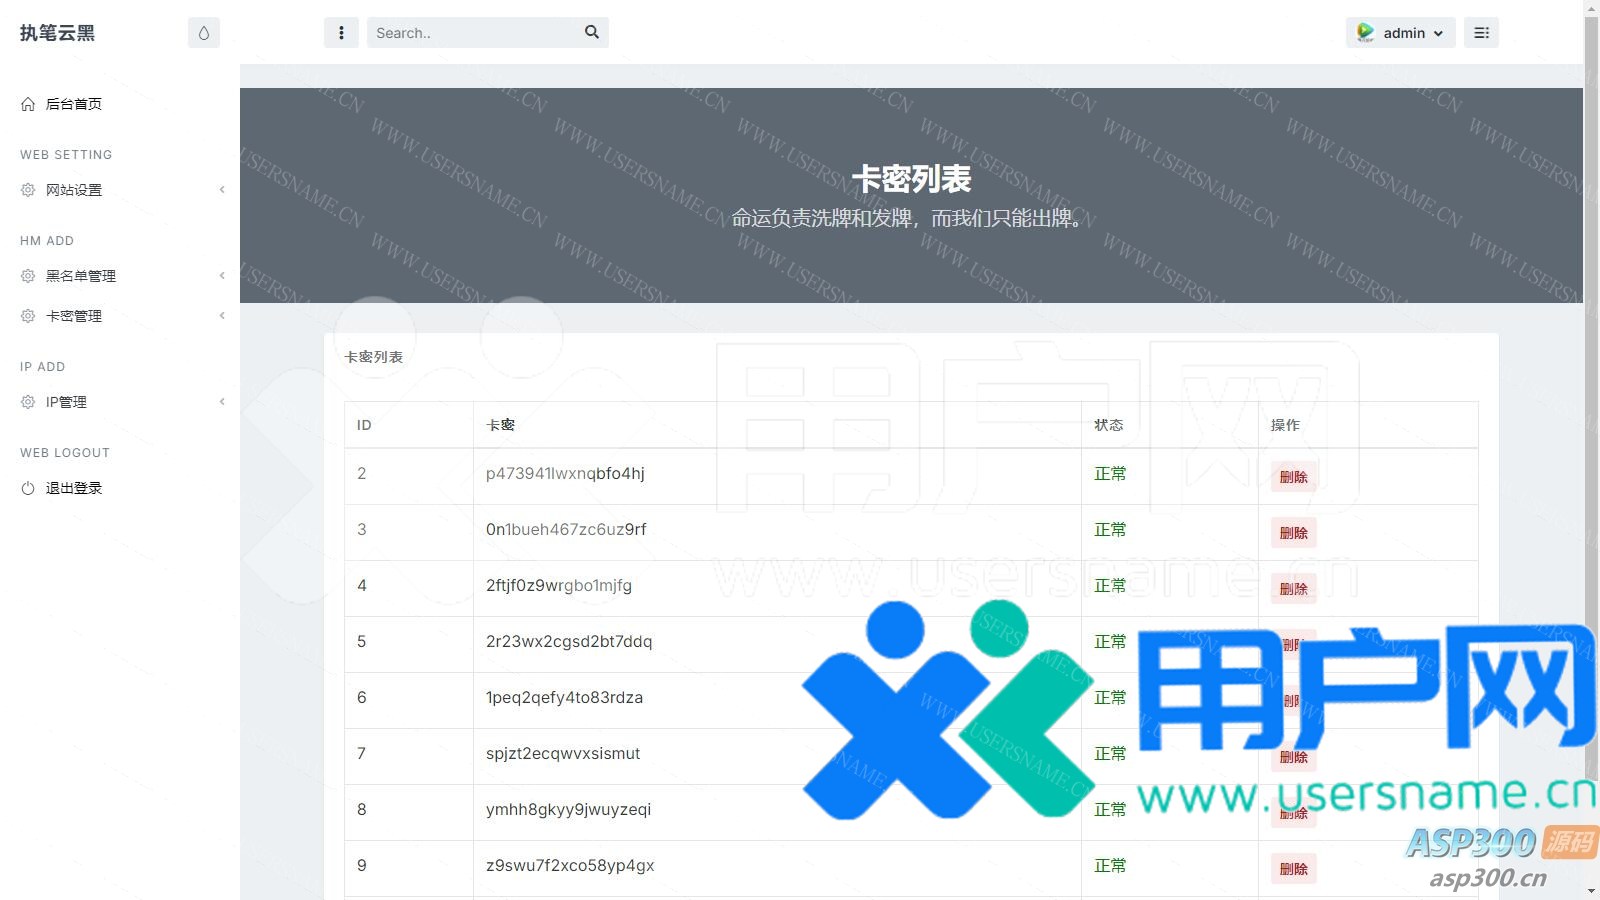This screenshot has height=900, width=1600.
Task: Expand the 卡密管理 submenu chevron
Action: pos(222,316)
